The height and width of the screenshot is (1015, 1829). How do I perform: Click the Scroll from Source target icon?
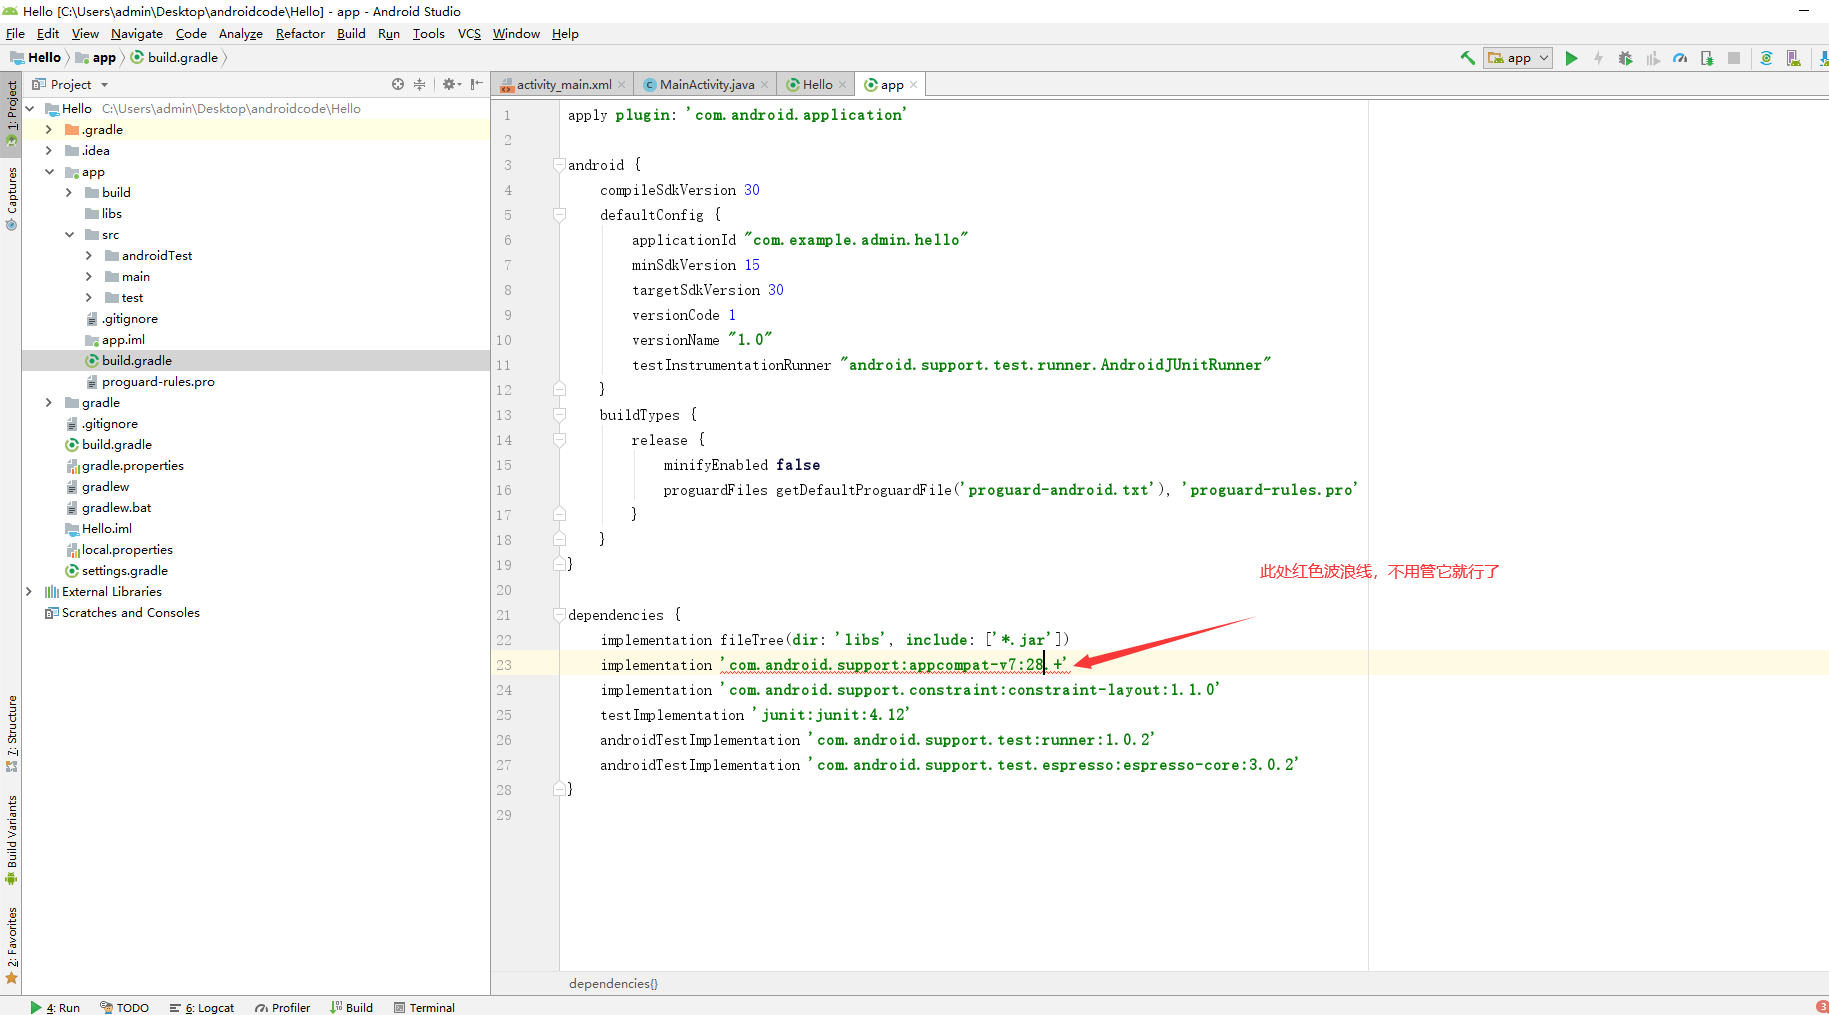[x=398, y=84]
